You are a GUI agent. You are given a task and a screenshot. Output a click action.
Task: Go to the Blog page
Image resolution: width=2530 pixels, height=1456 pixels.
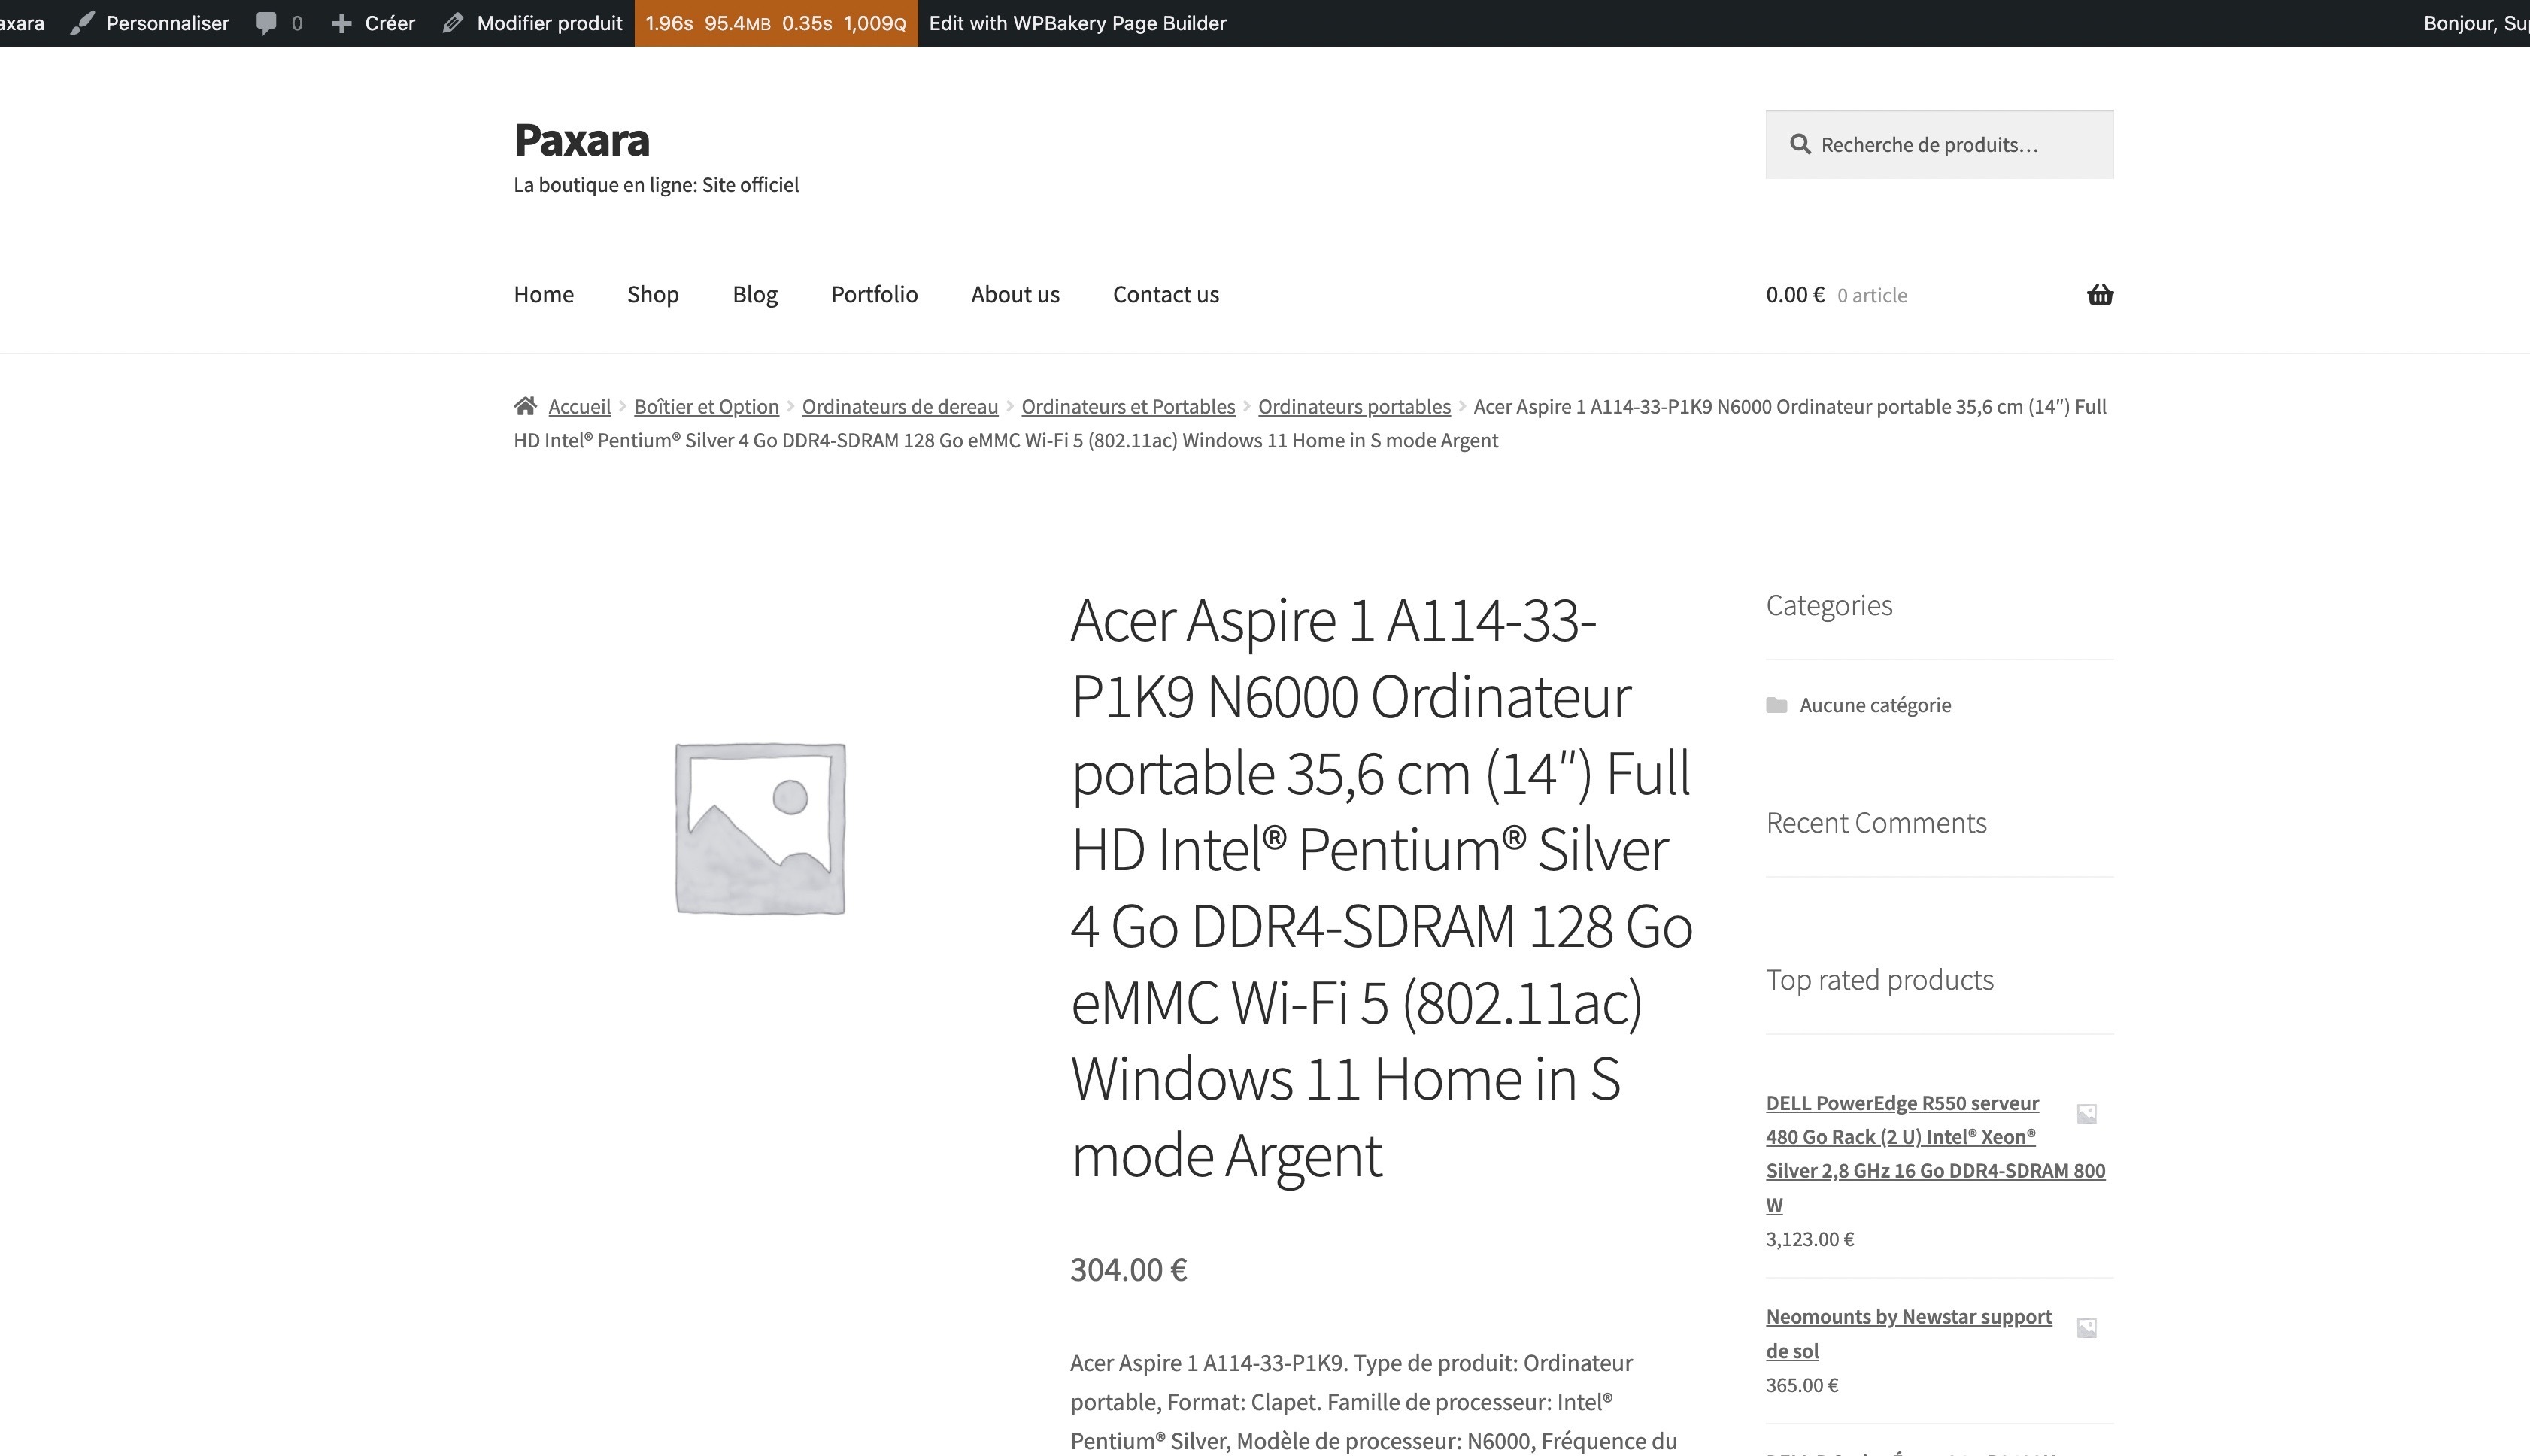tap(754, 294)
